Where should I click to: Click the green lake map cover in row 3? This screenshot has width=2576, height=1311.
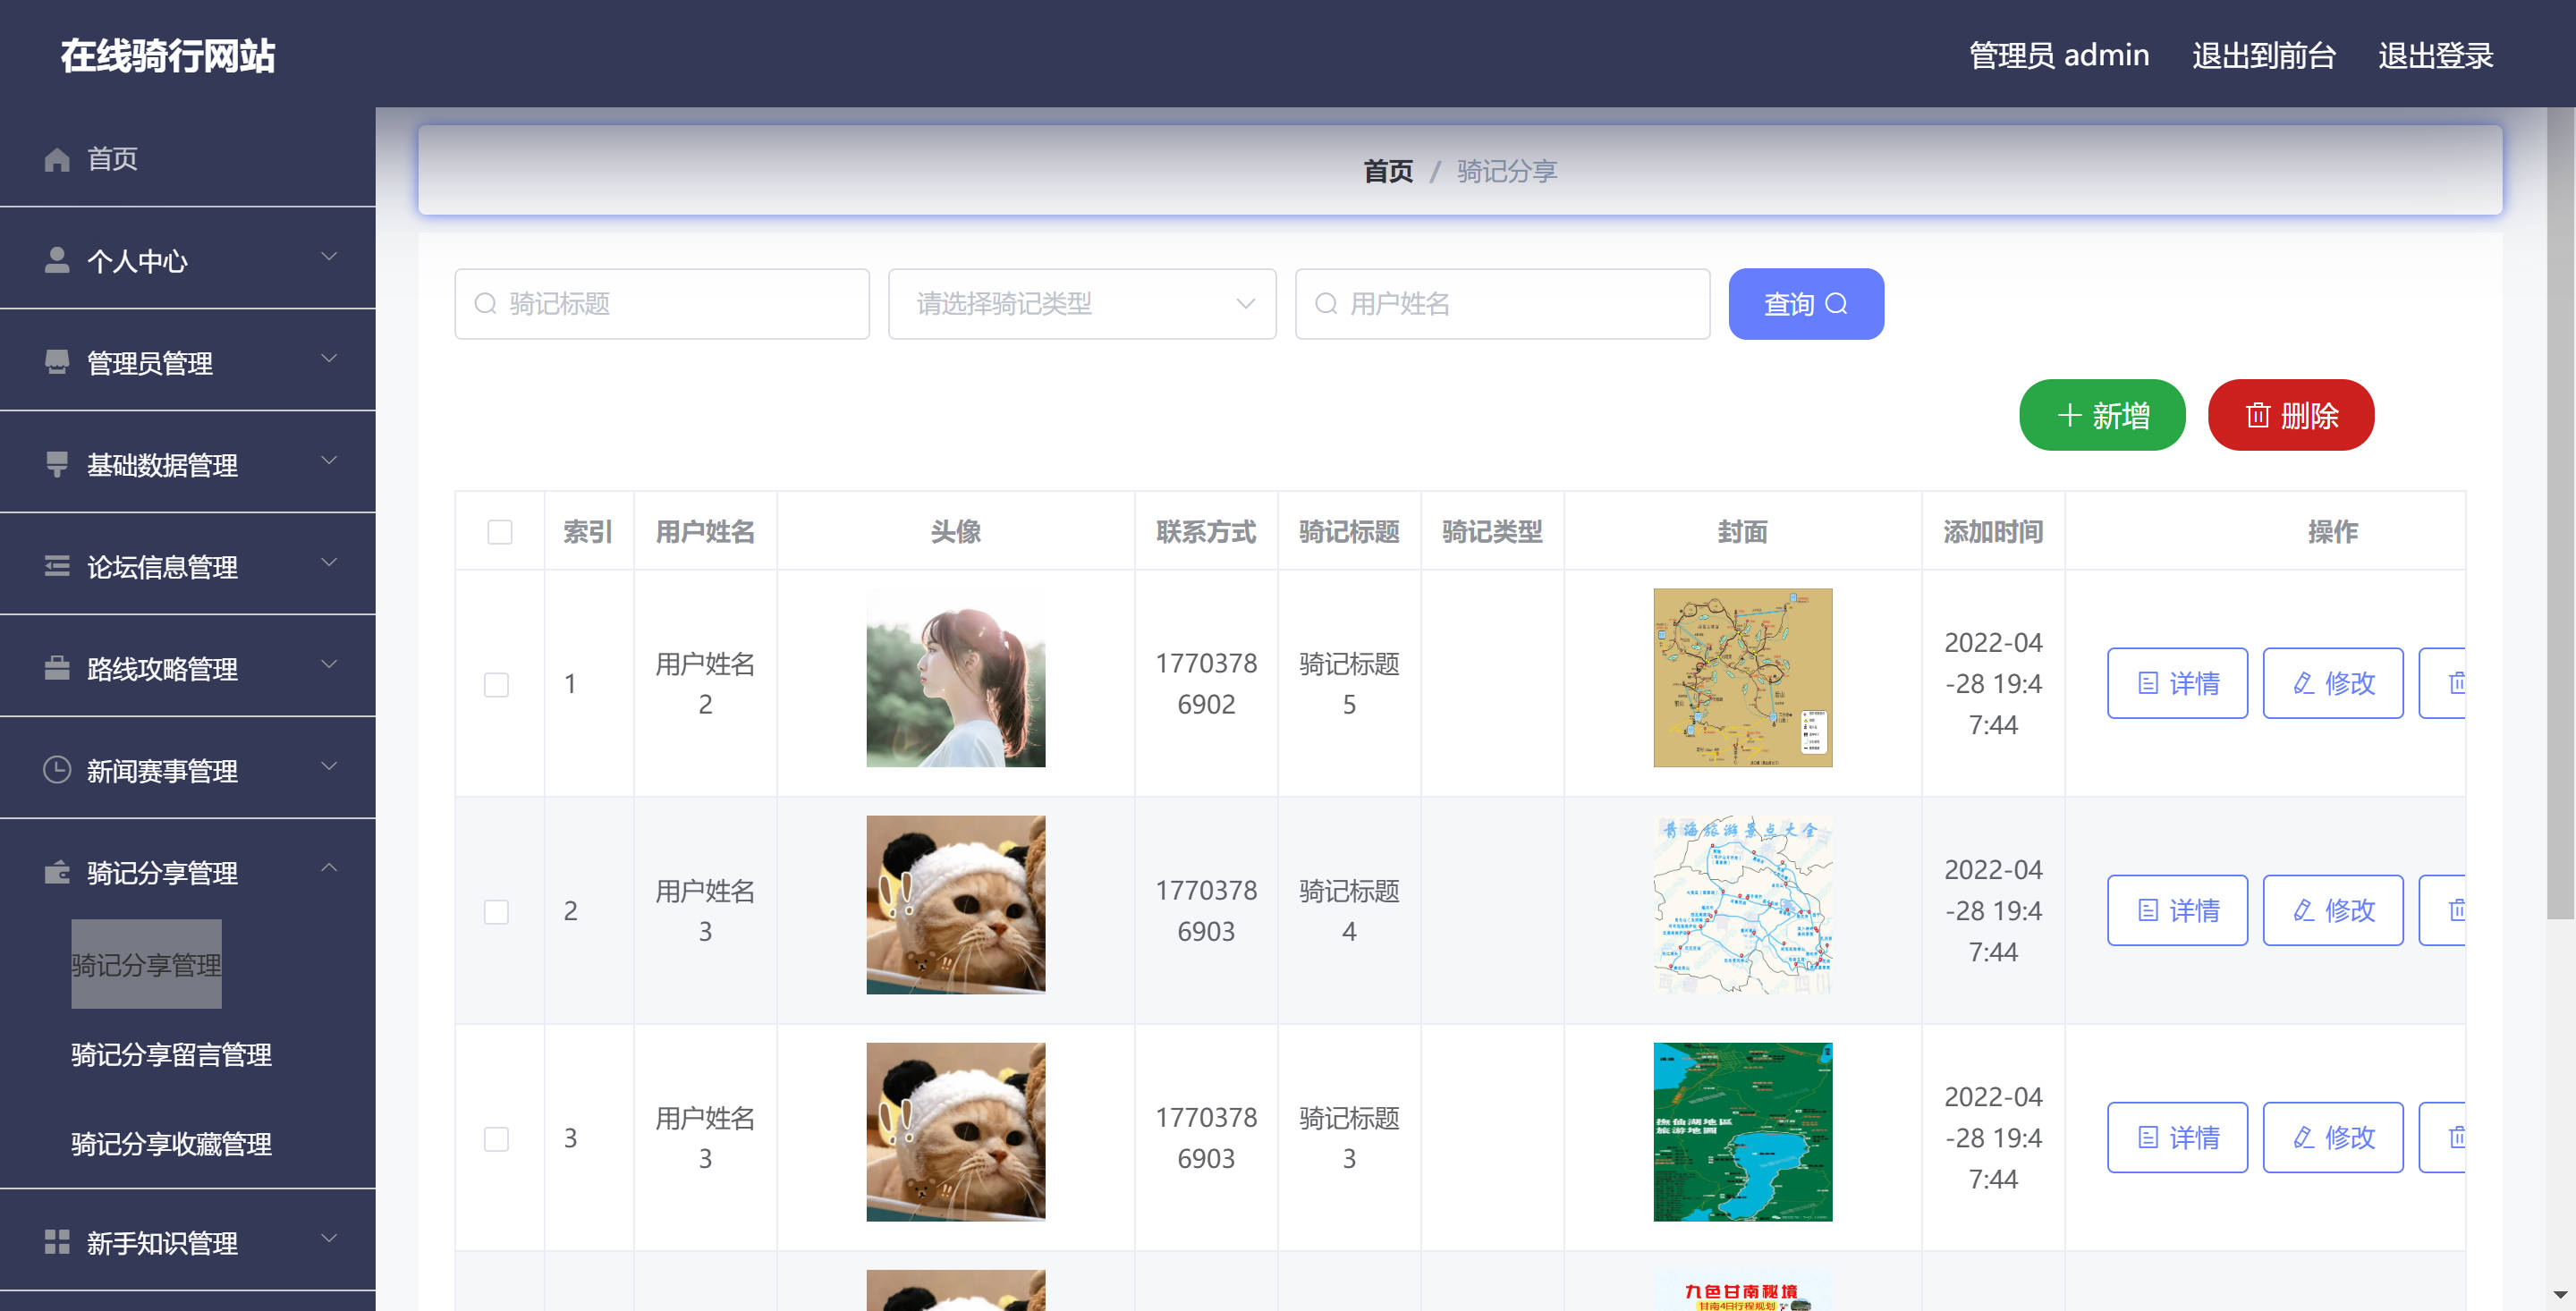coord(1743,1132)
